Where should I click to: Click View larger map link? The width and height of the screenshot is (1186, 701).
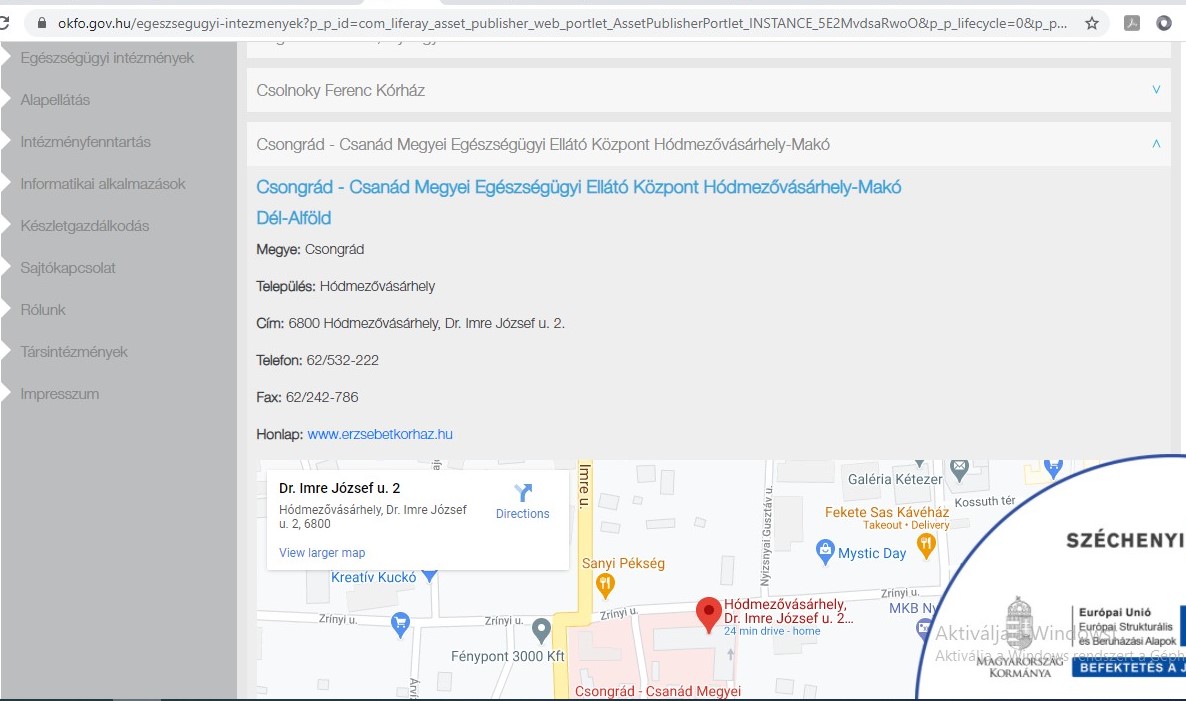(x=322, y=552)
